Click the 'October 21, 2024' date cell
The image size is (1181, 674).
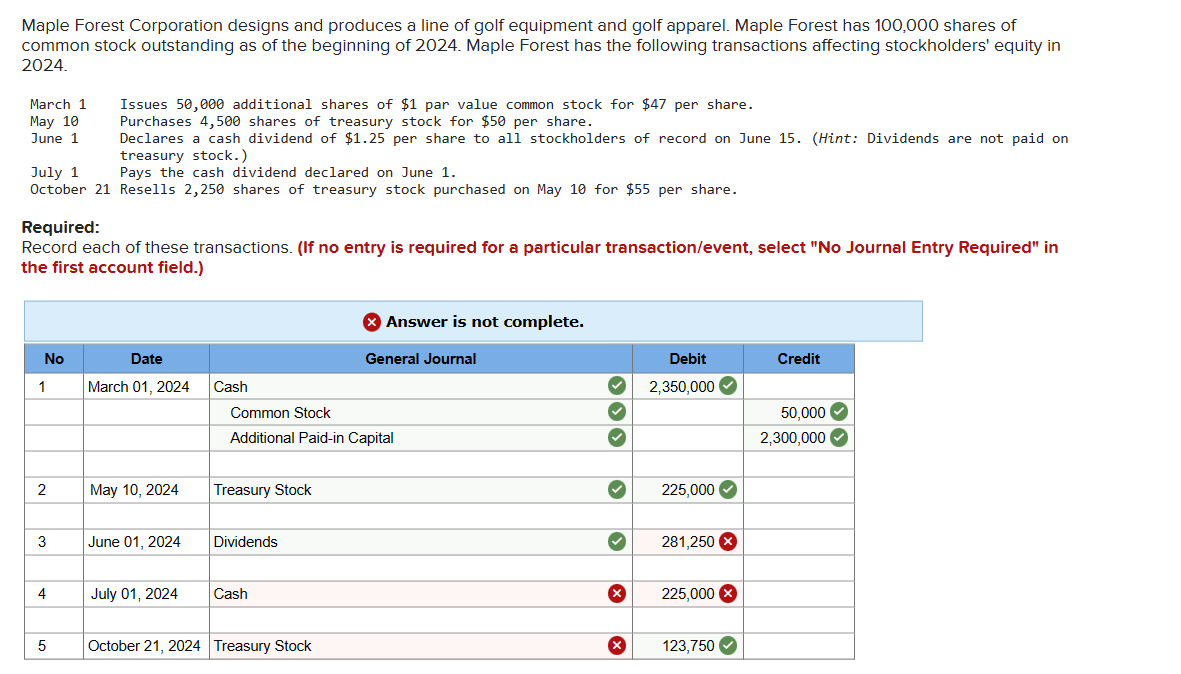point(146,645)
